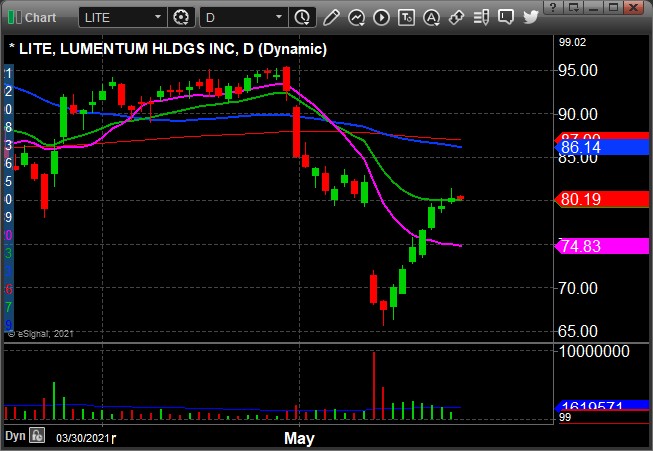Expand the LITE symbol dropdown arrow
The height and width of the screenshot is (451, 653).
pyautogui.click(x=158, y=17)
